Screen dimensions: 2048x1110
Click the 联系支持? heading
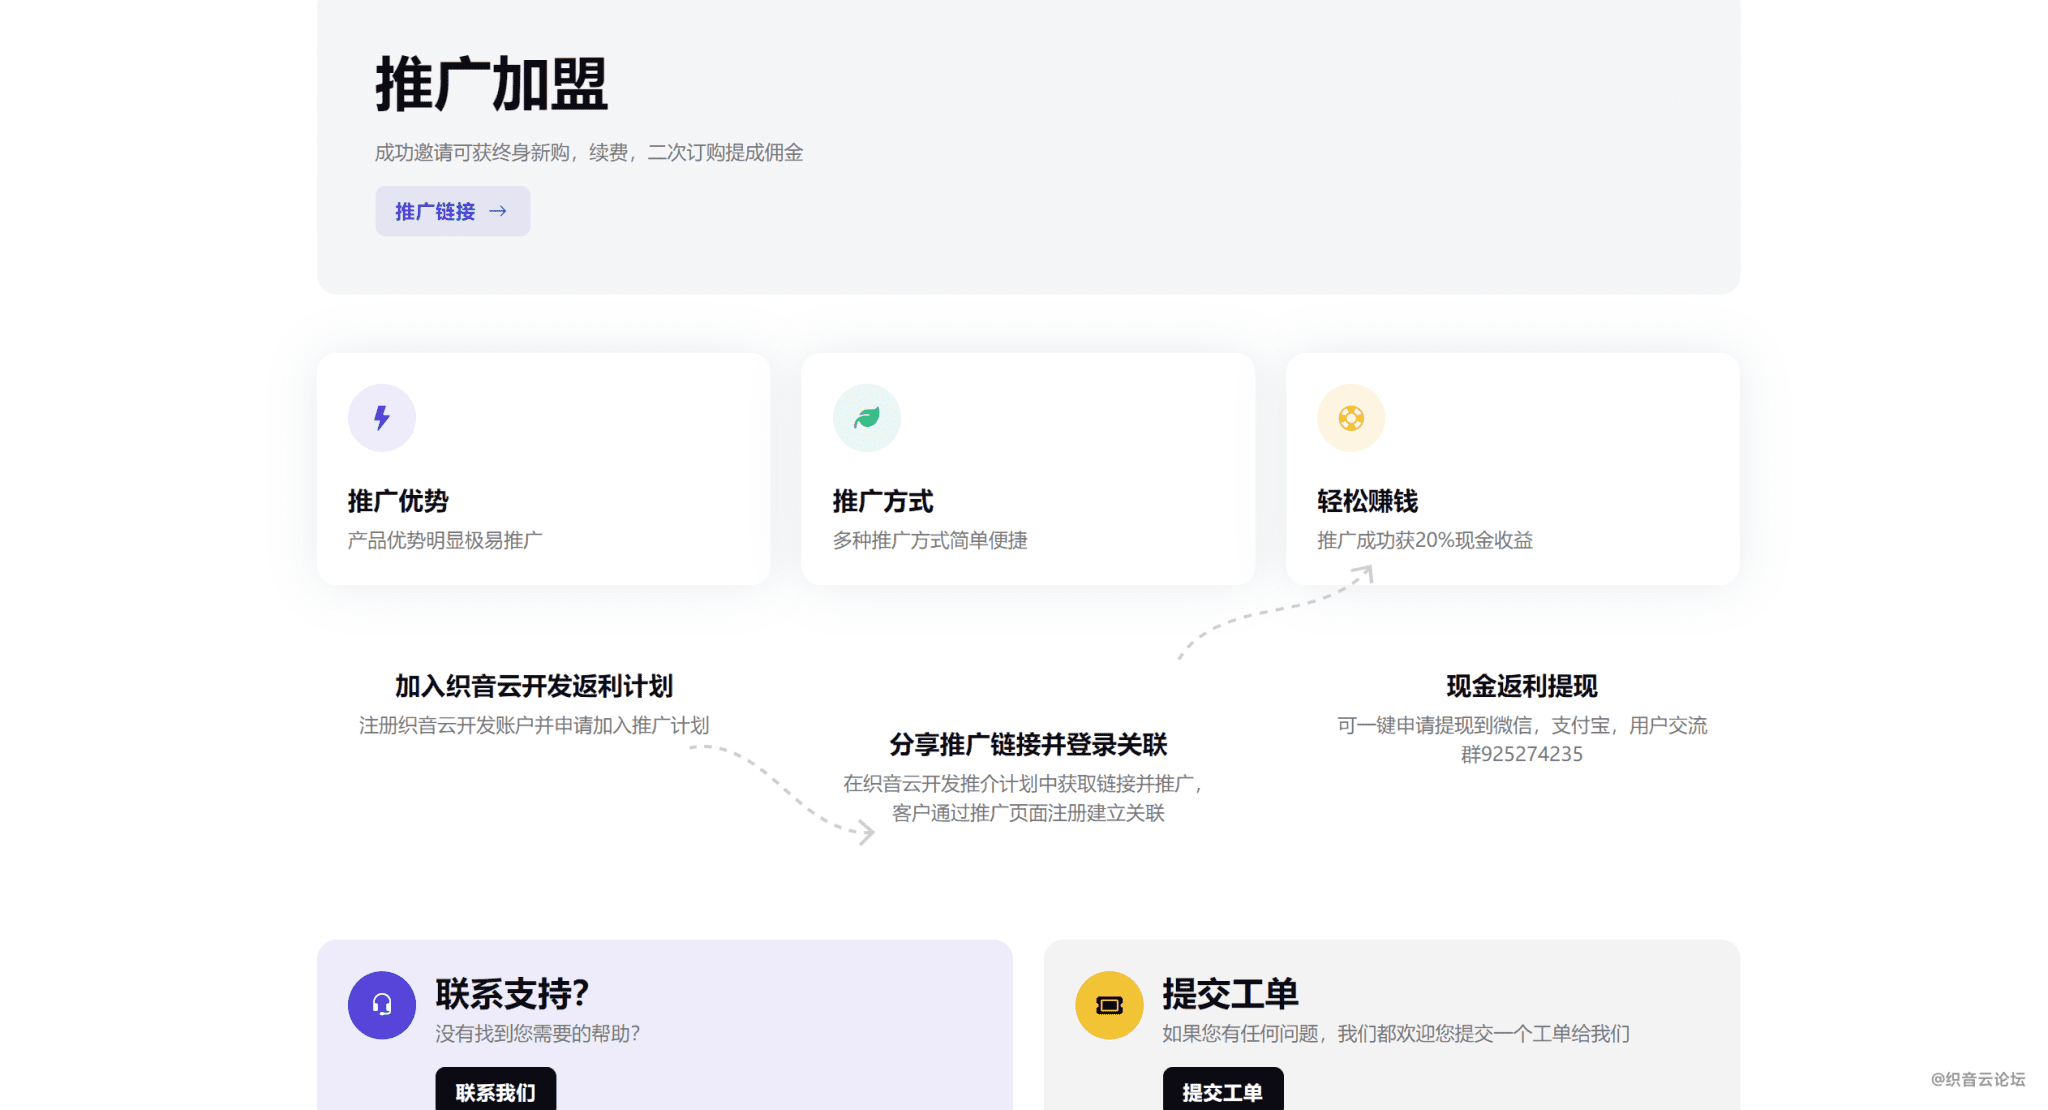[x=511, y=994]
